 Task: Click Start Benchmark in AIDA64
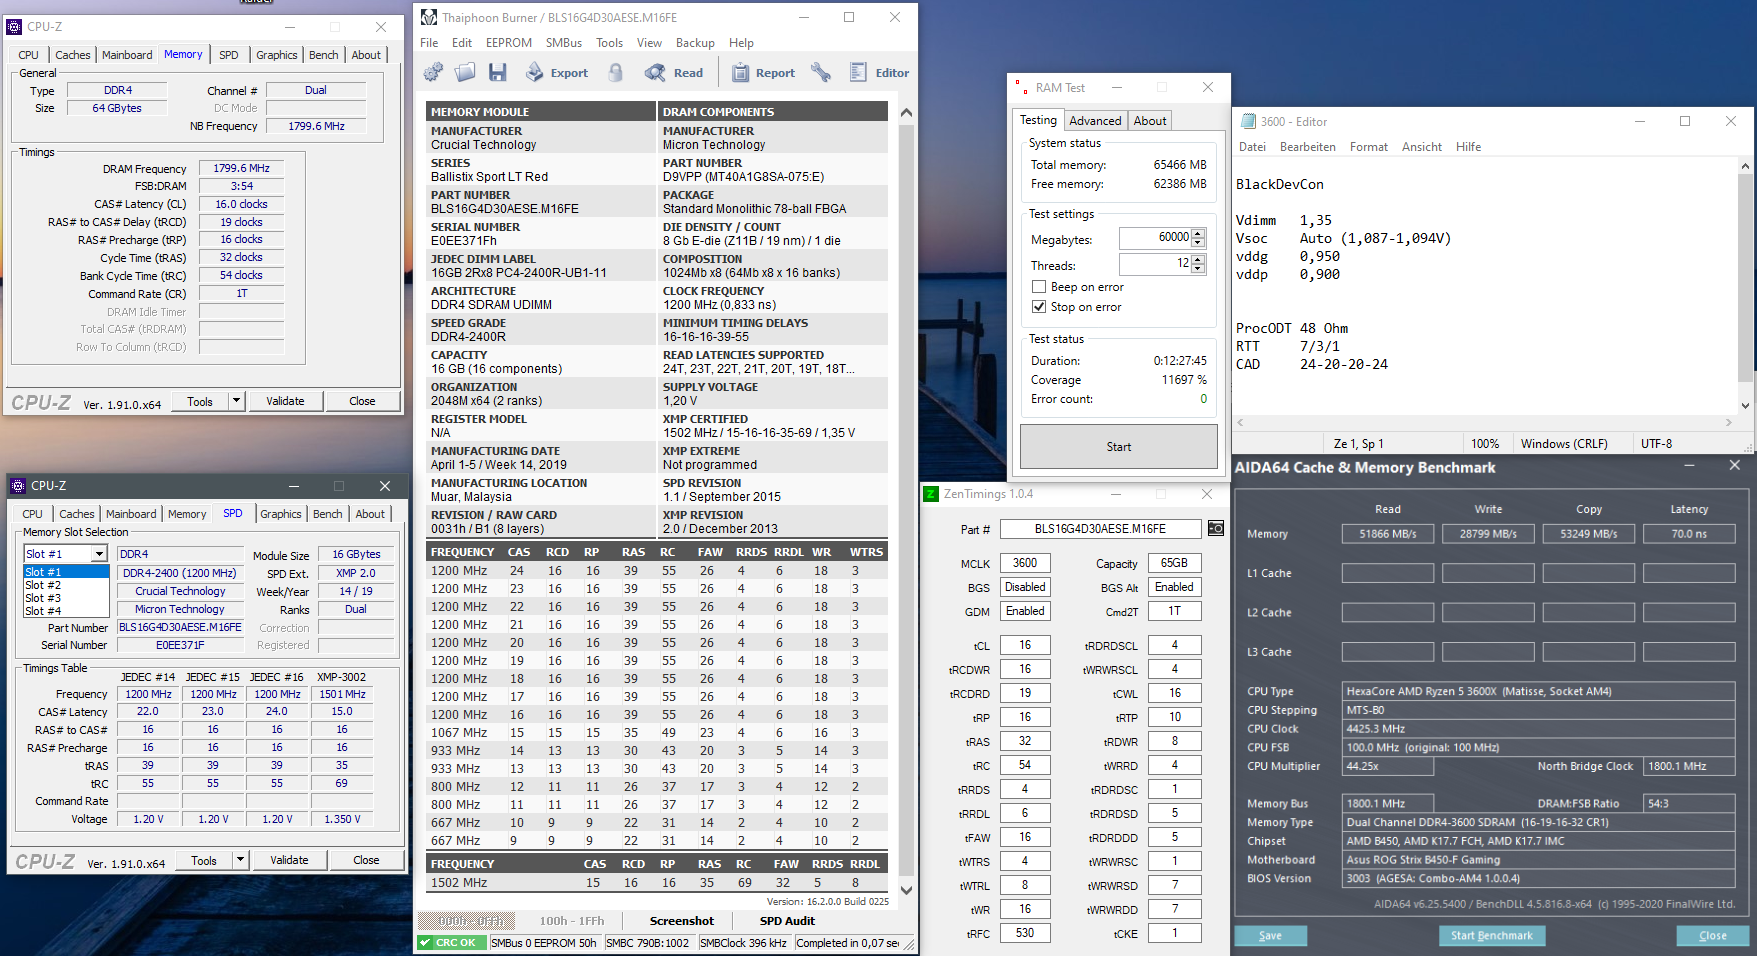(1492, 936)
